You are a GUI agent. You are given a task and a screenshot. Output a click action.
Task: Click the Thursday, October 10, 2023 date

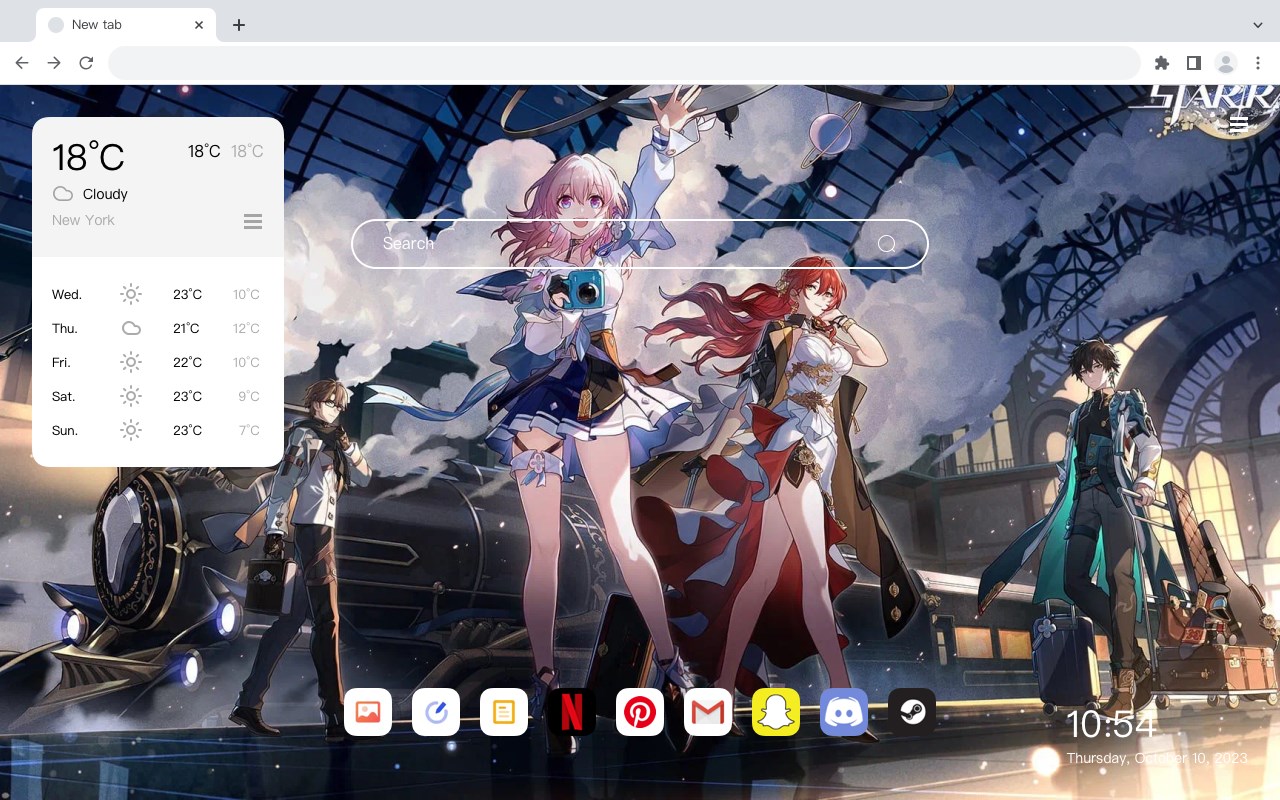coord(1157,758)
